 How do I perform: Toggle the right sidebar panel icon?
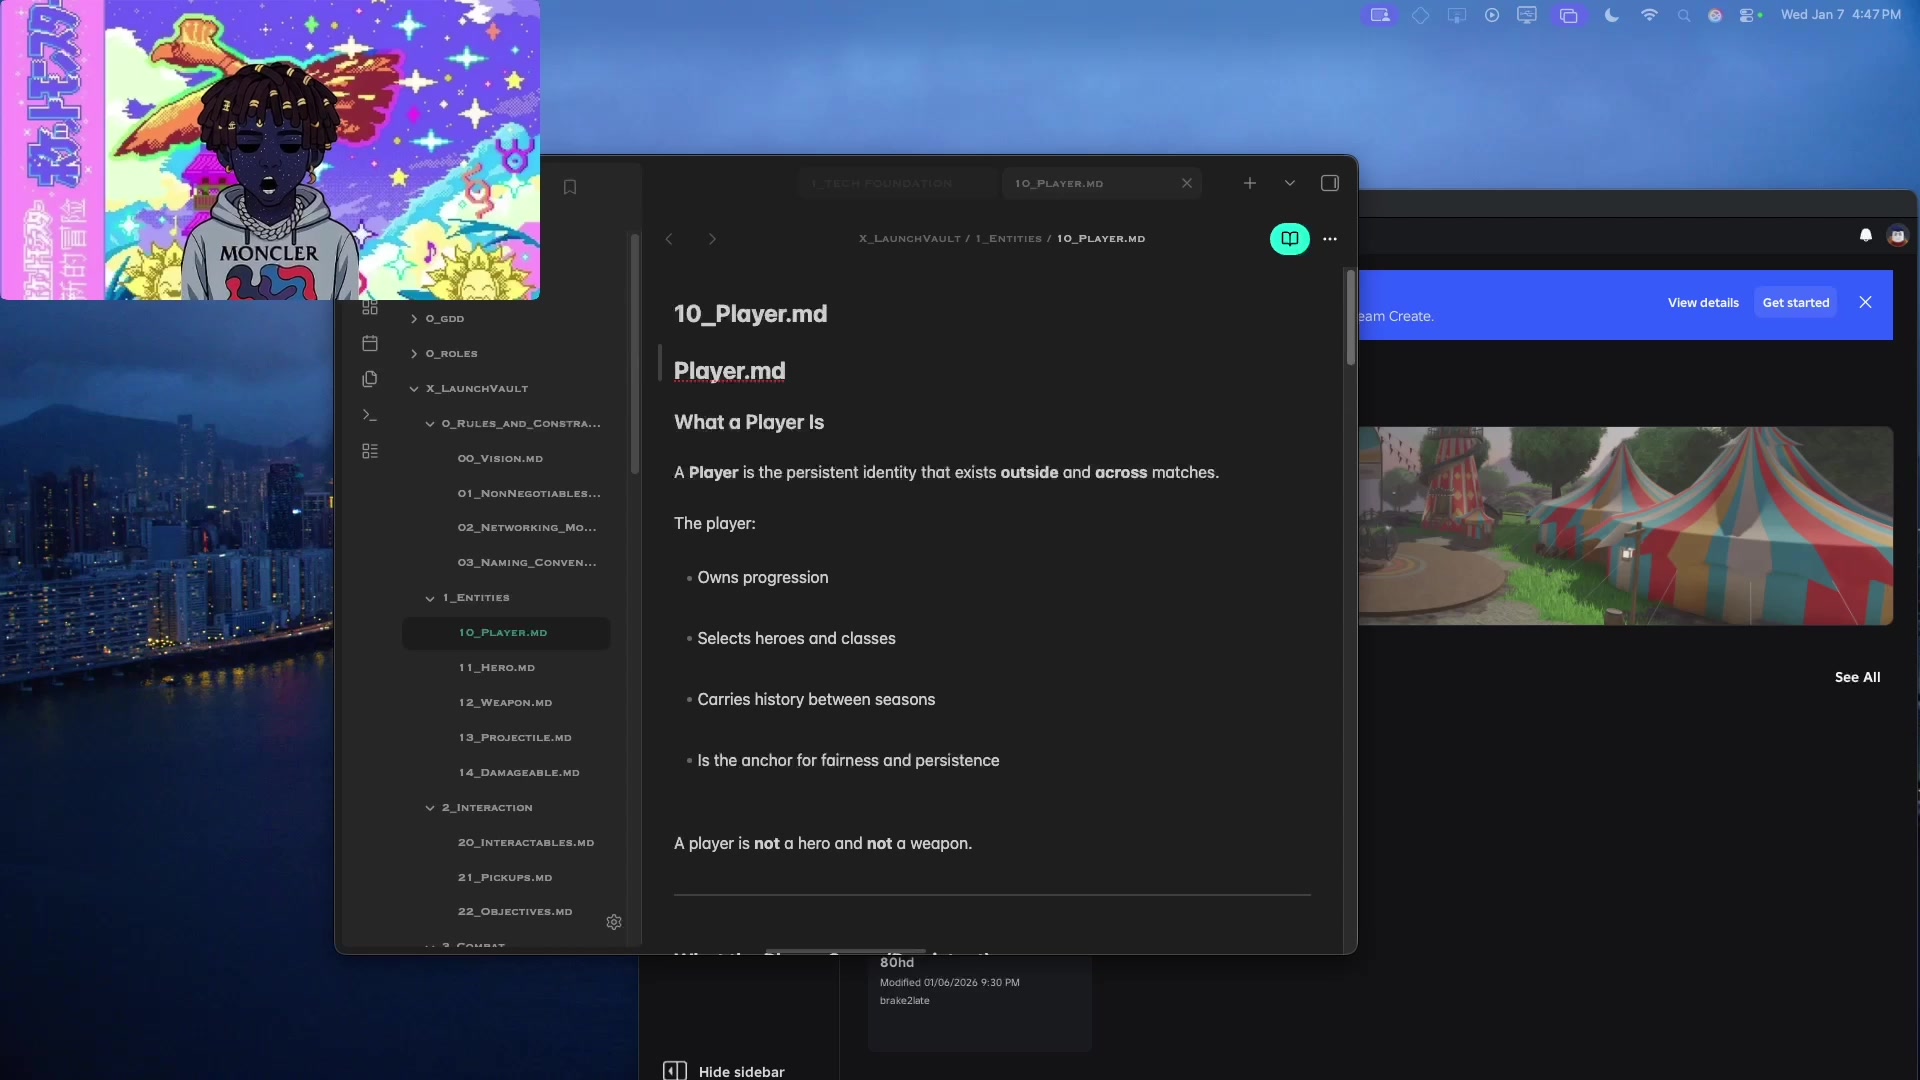(1330, 183)
